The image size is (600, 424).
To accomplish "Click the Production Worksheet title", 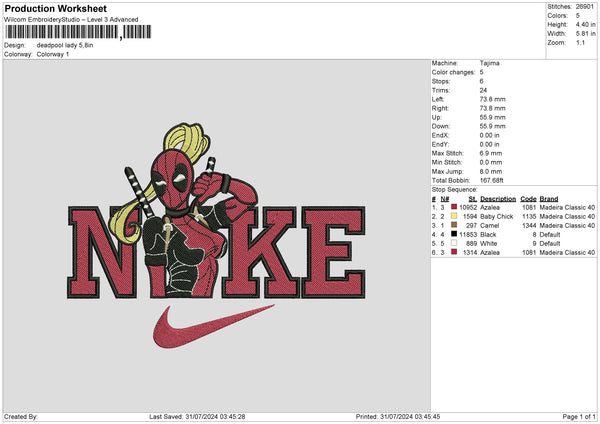I will [55, 8].
